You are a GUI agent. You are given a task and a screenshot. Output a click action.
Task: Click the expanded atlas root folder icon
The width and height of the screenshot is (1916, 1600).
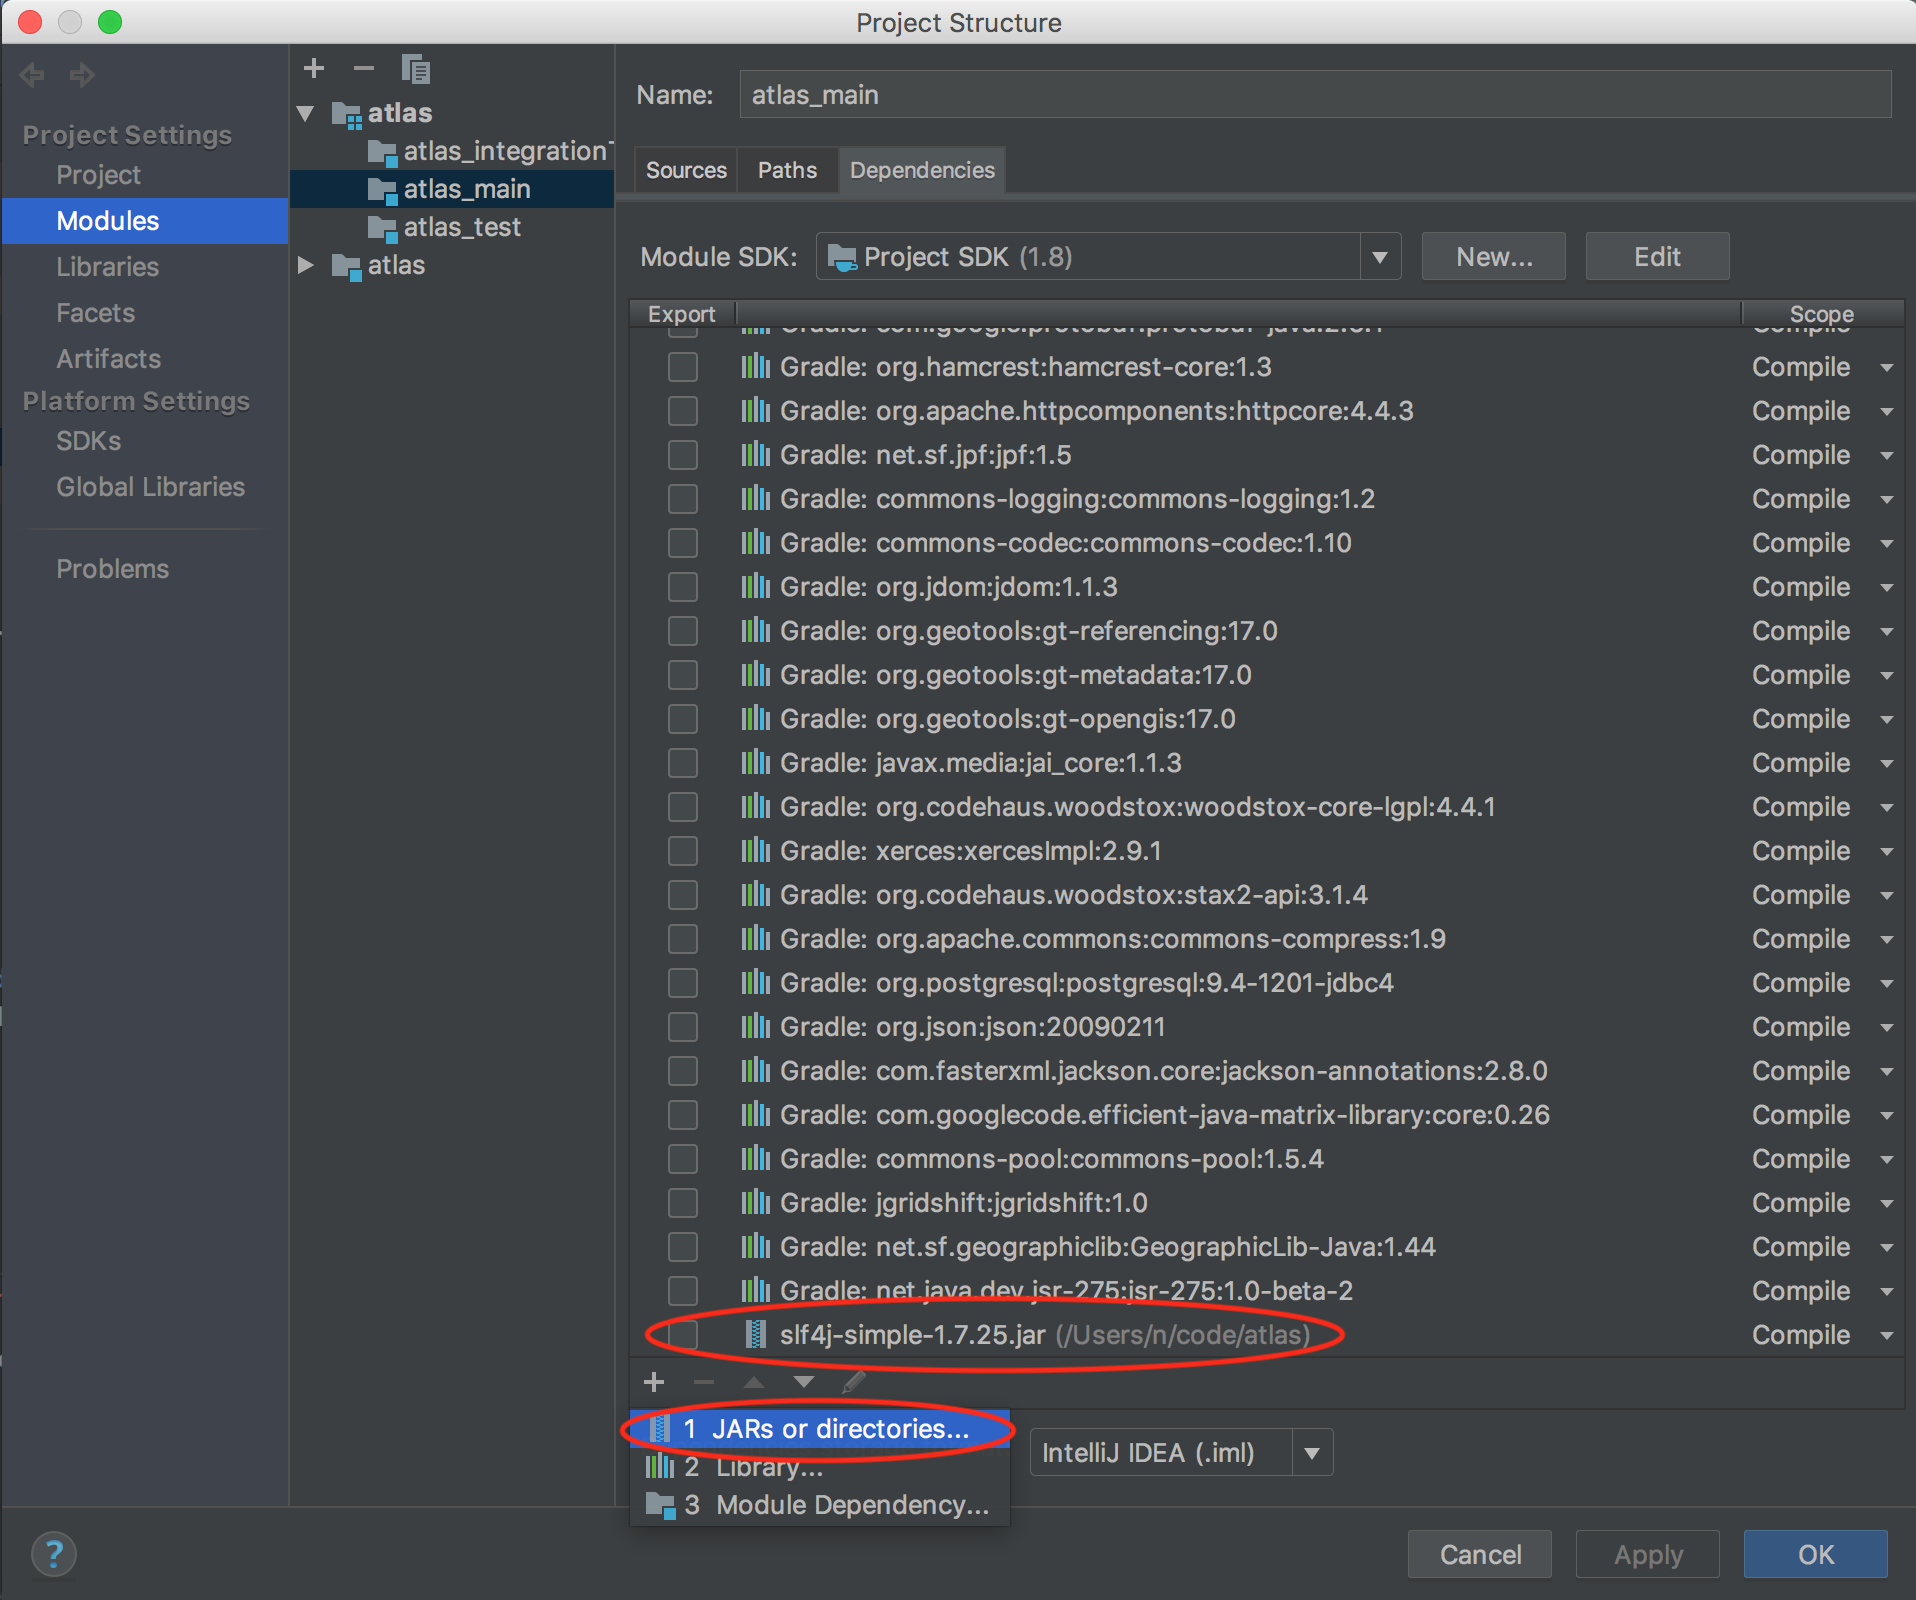point(346,114)
